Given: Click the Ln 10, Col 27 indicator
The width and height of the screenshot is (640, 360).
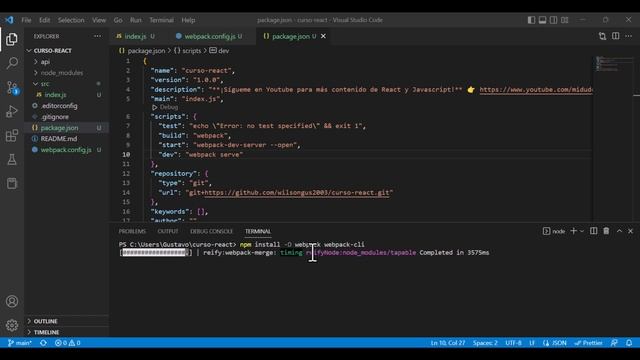Looking at the screenshot, I should coord(448,343).
